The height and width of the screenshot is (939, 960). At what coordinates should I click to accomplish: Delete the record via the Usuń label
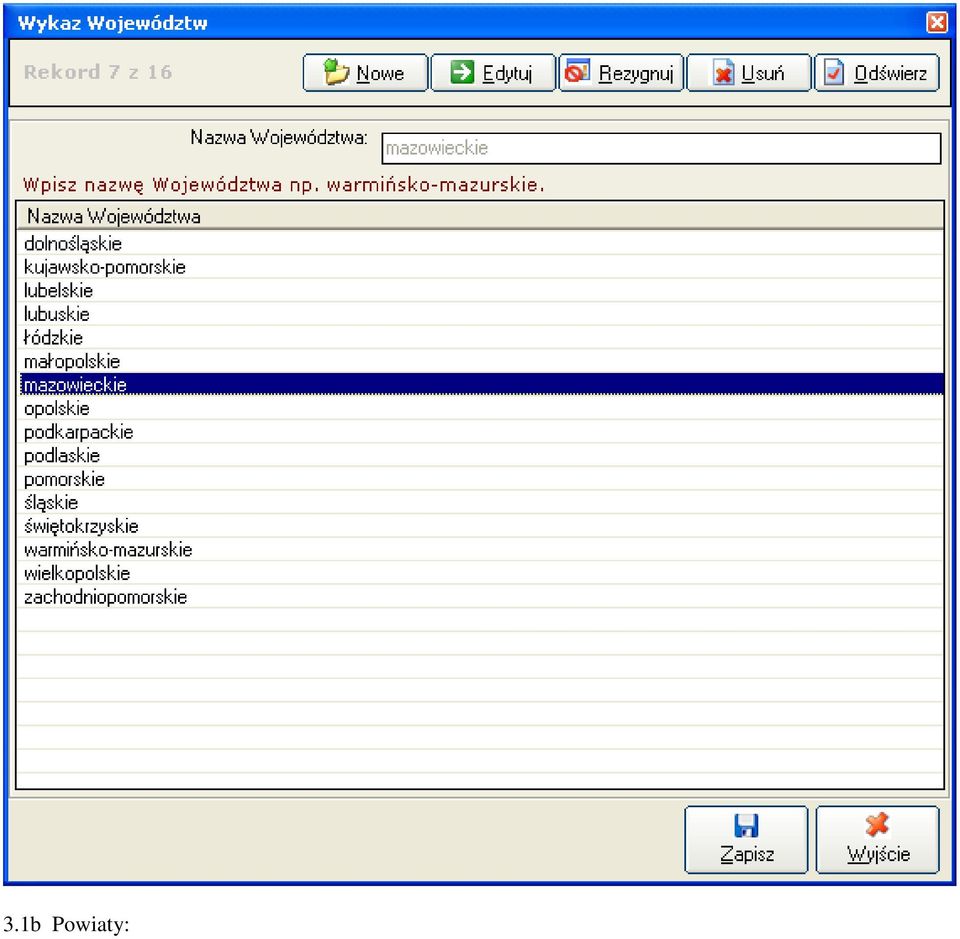762,73
